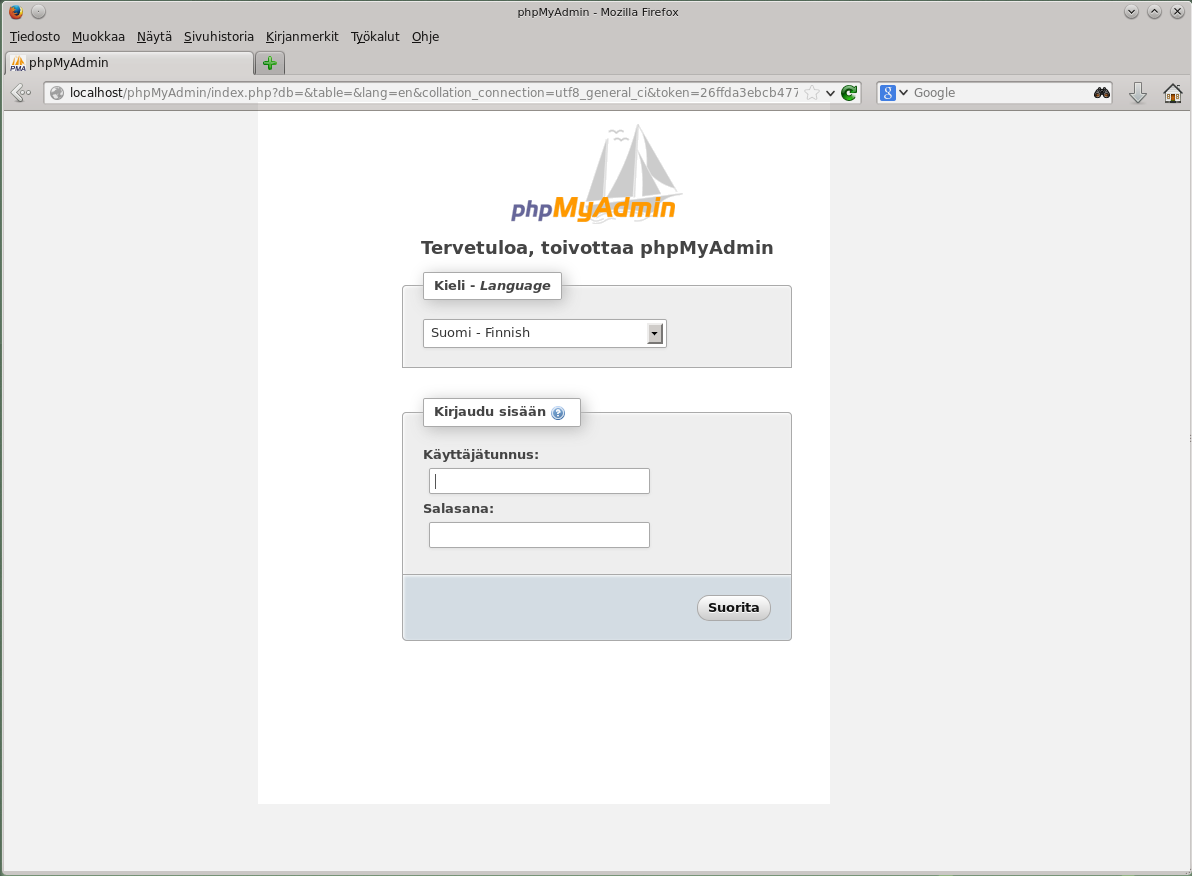The height and width of the screenshot is (876, 1192).
Task: Click the Salasana: label
Action: click(x=458, y=509)
